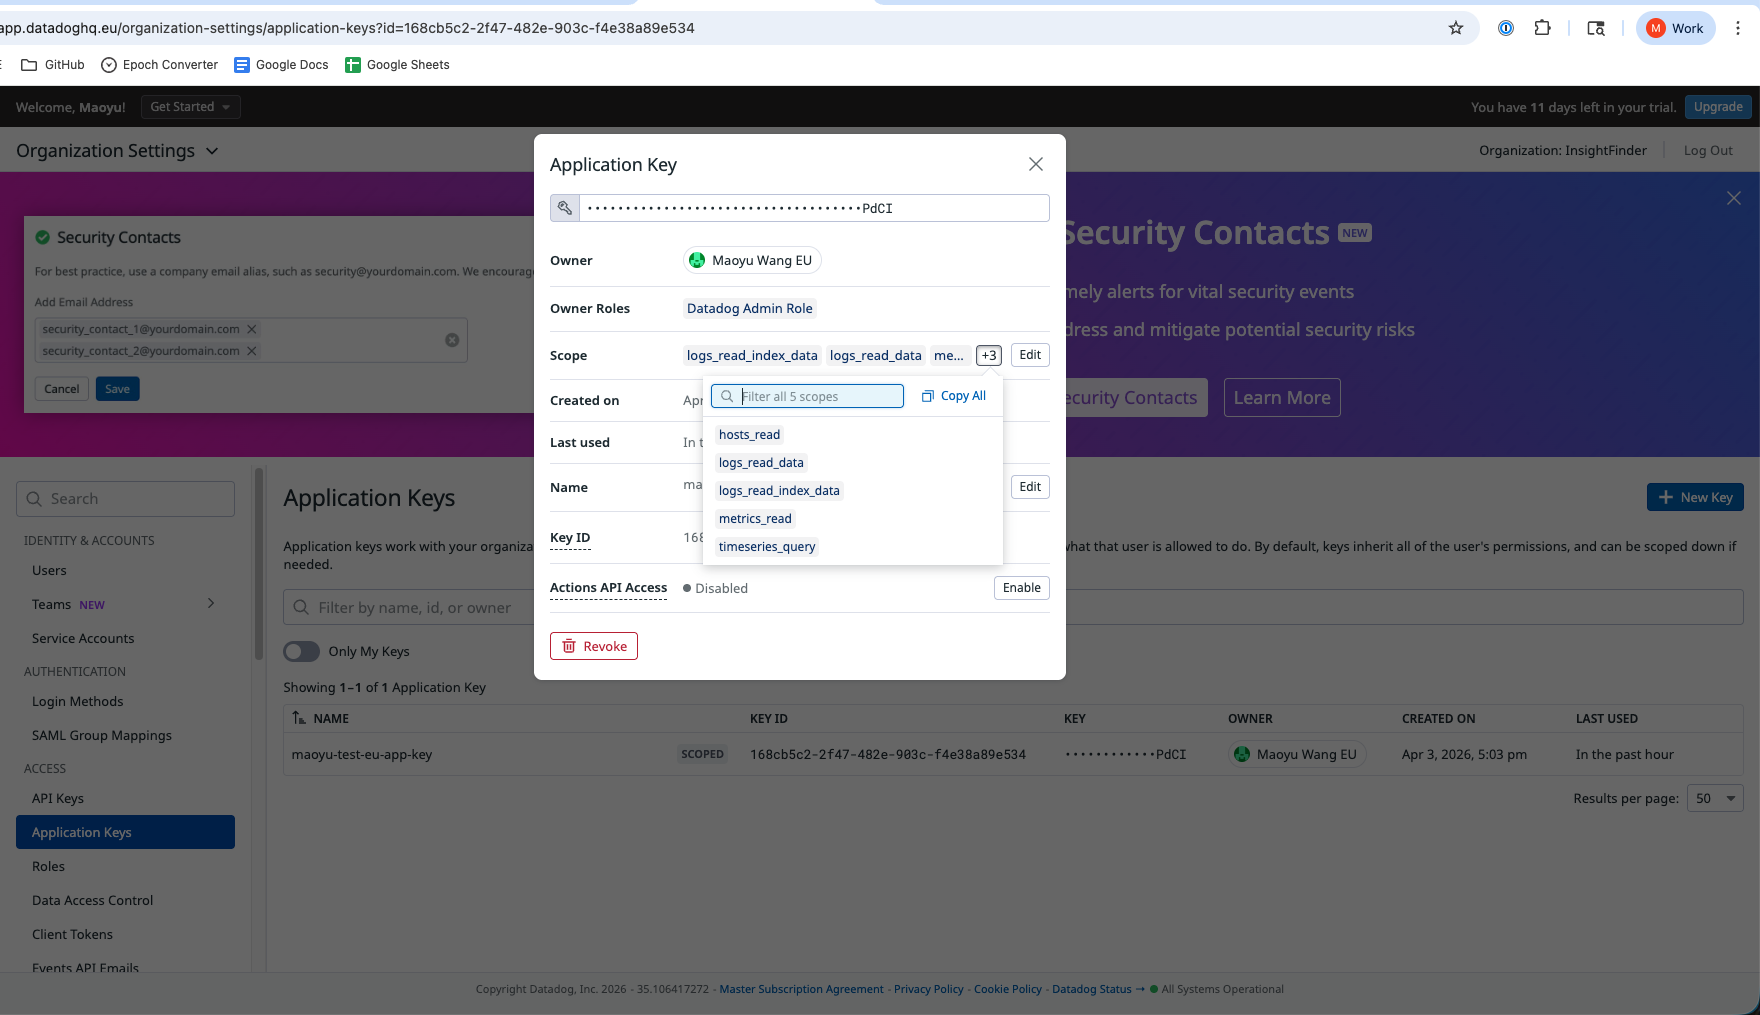Bookmark this page with the star icon
Viewport: 1760px width, 1015px height.
click(x=1456, y=28)
